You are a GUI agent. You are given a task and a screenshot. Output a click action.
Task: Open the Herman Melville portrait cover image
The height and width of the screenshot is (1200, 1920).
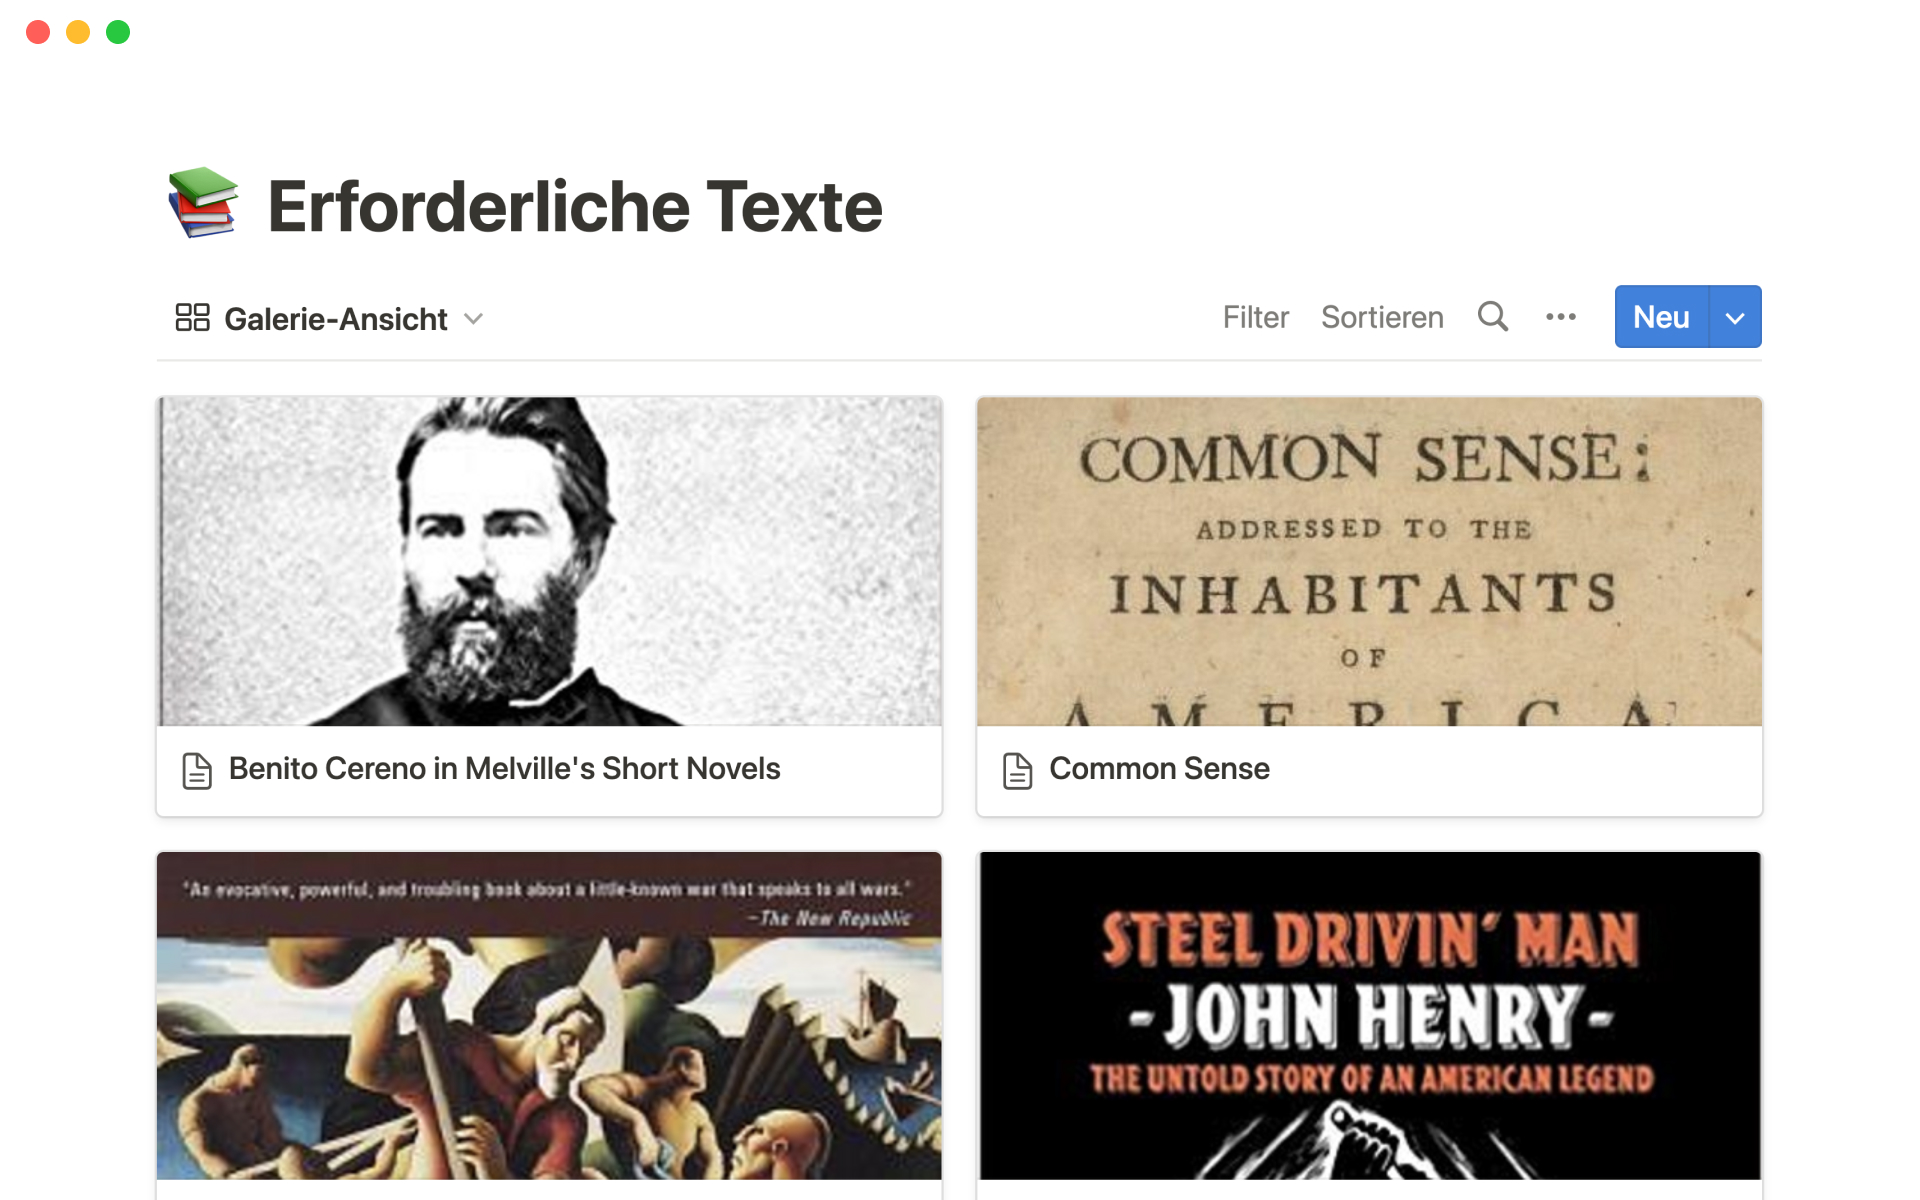point(549,561)
